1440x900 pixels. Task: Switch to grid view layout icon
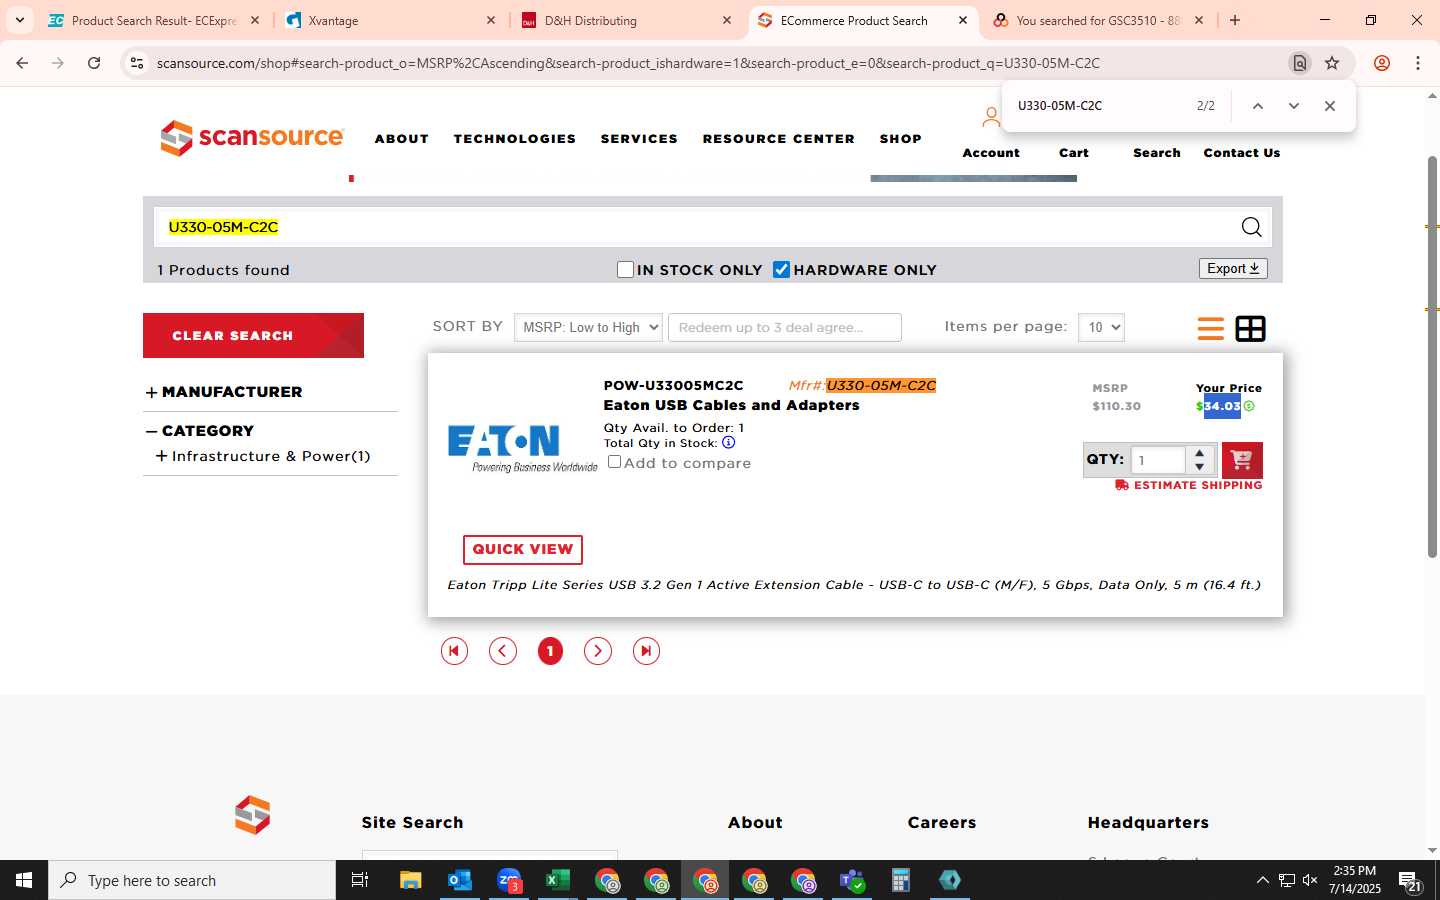1250,328
